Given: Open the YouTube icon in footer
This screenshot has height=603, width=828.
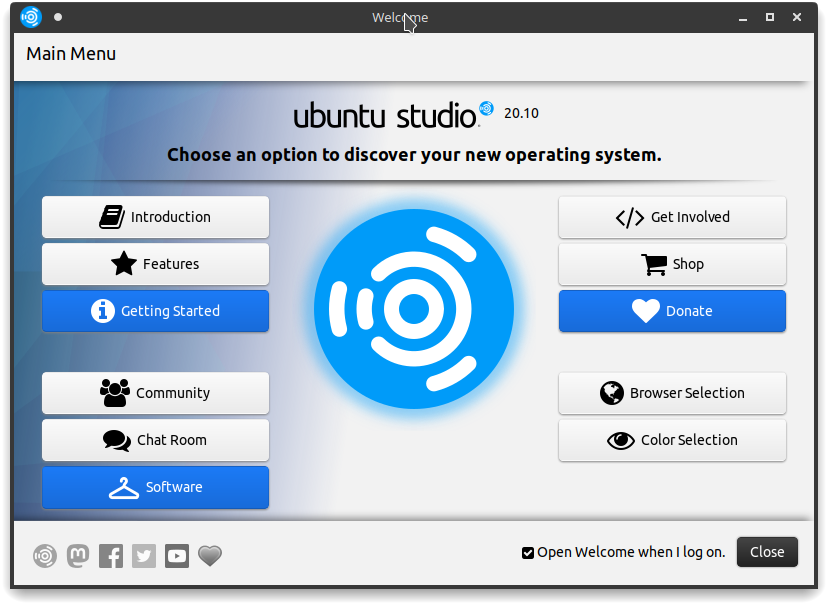Looking at the screenshot, I should 177,556.
